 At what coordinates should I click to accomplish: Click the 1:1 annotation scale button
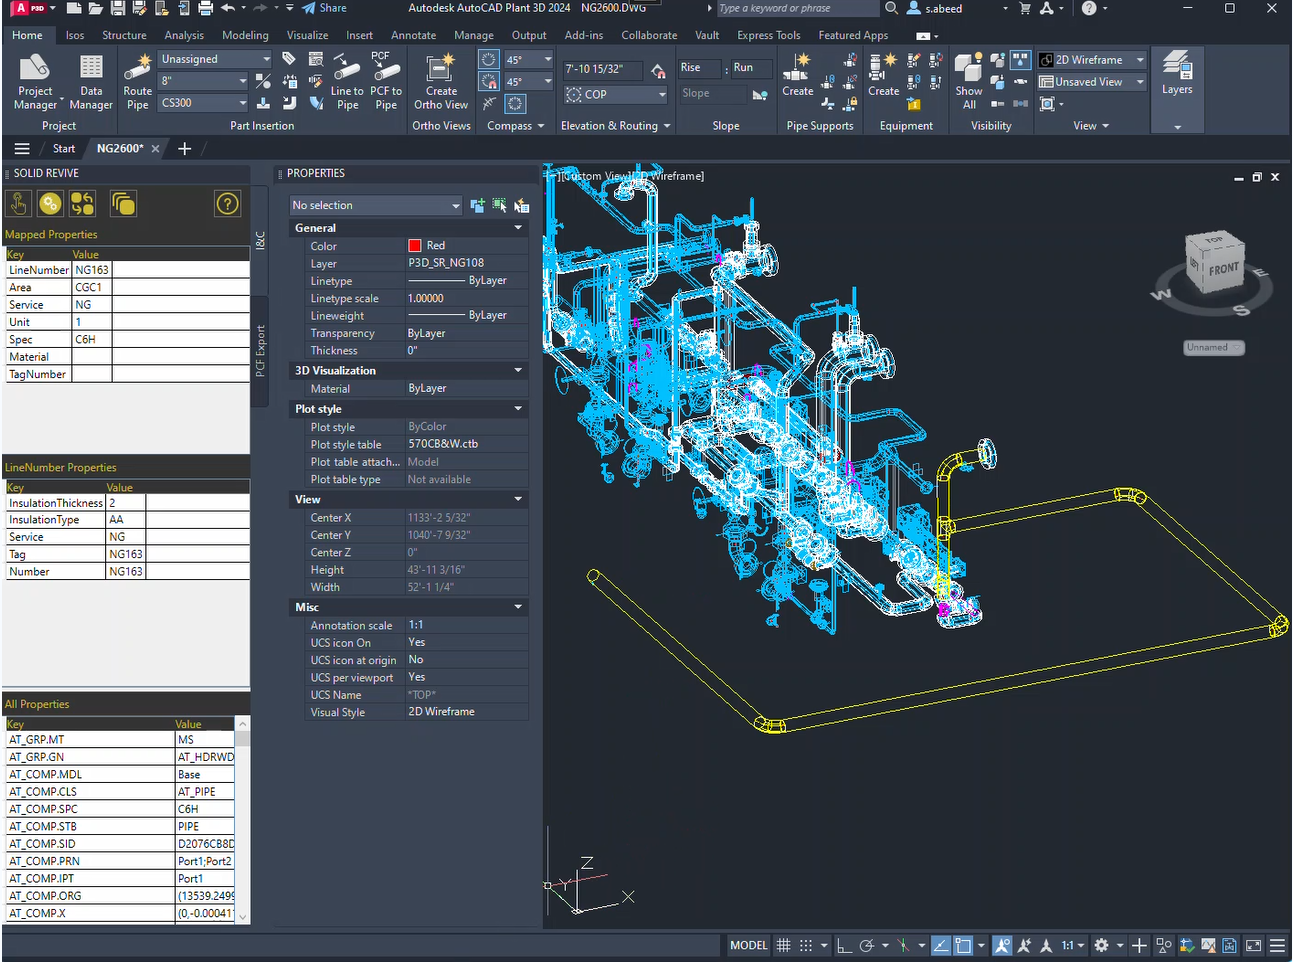coord(1072,945)
